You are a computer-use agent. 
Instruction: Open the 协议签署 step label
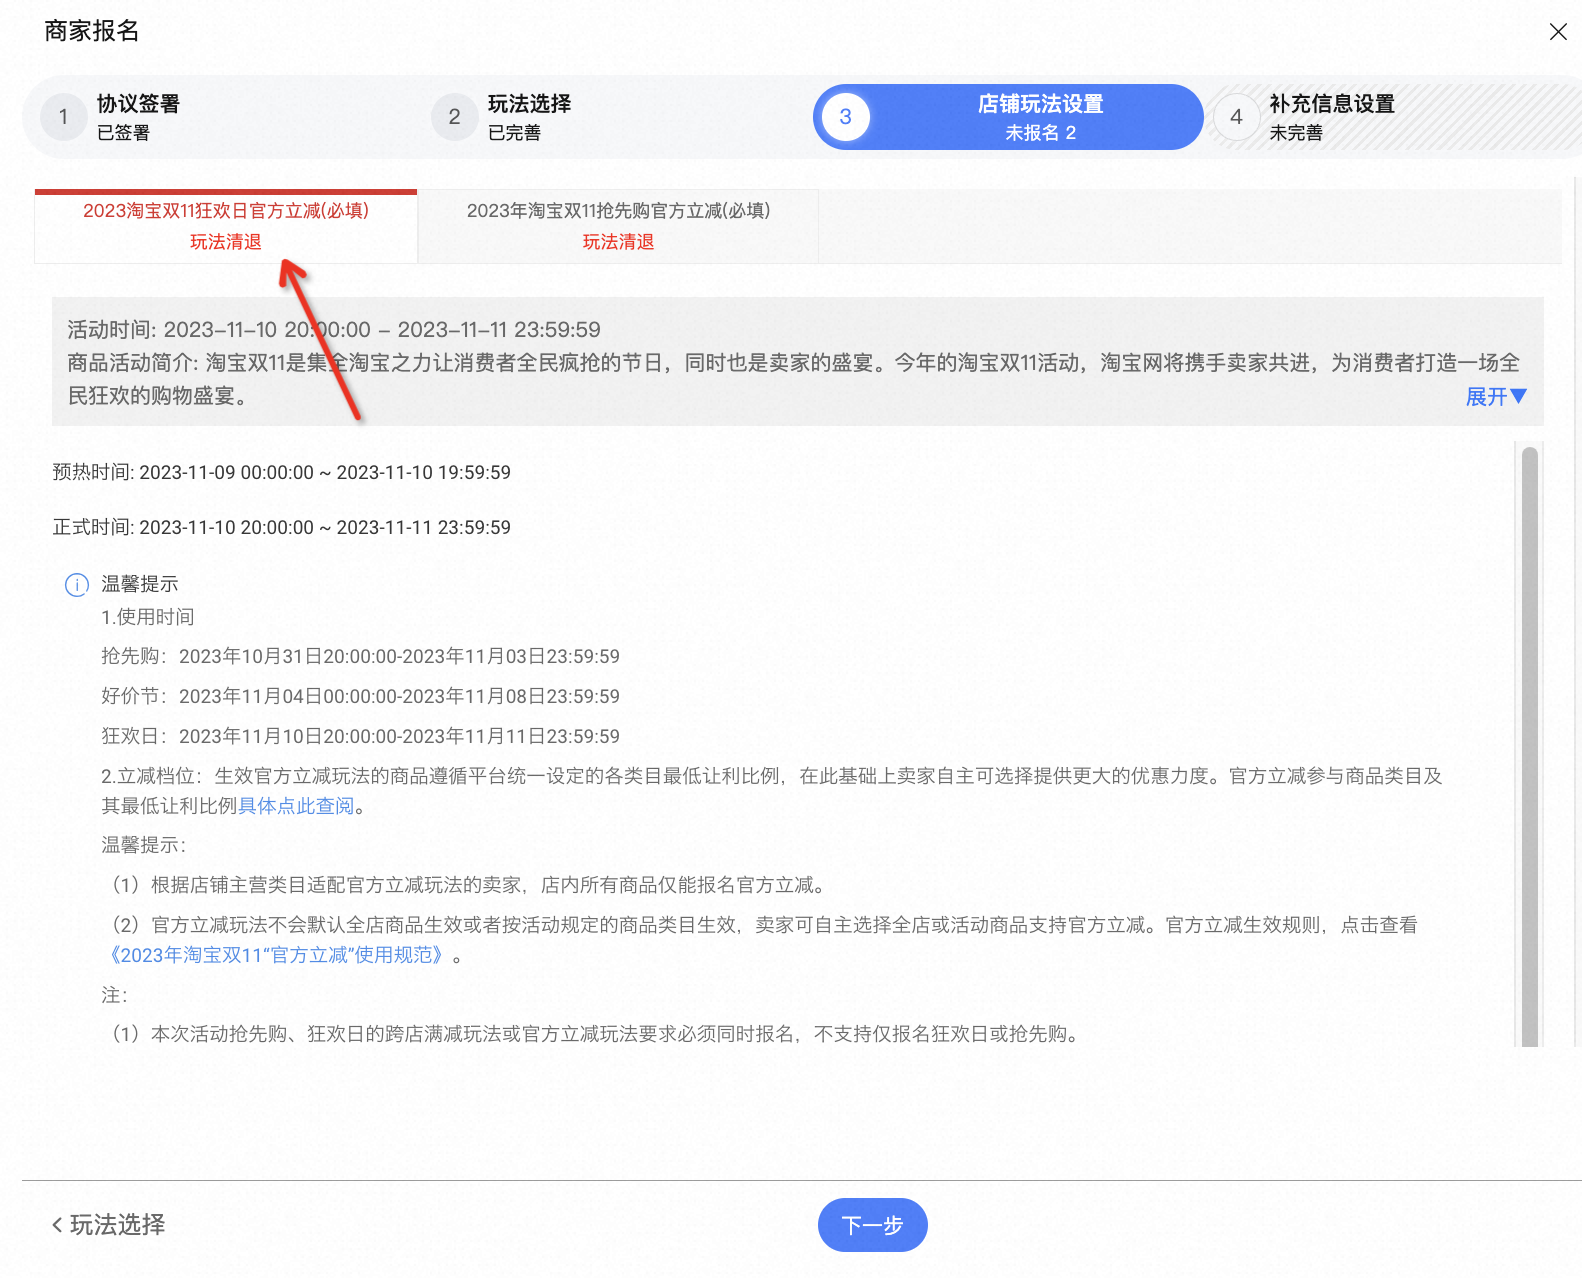[138, 104]
